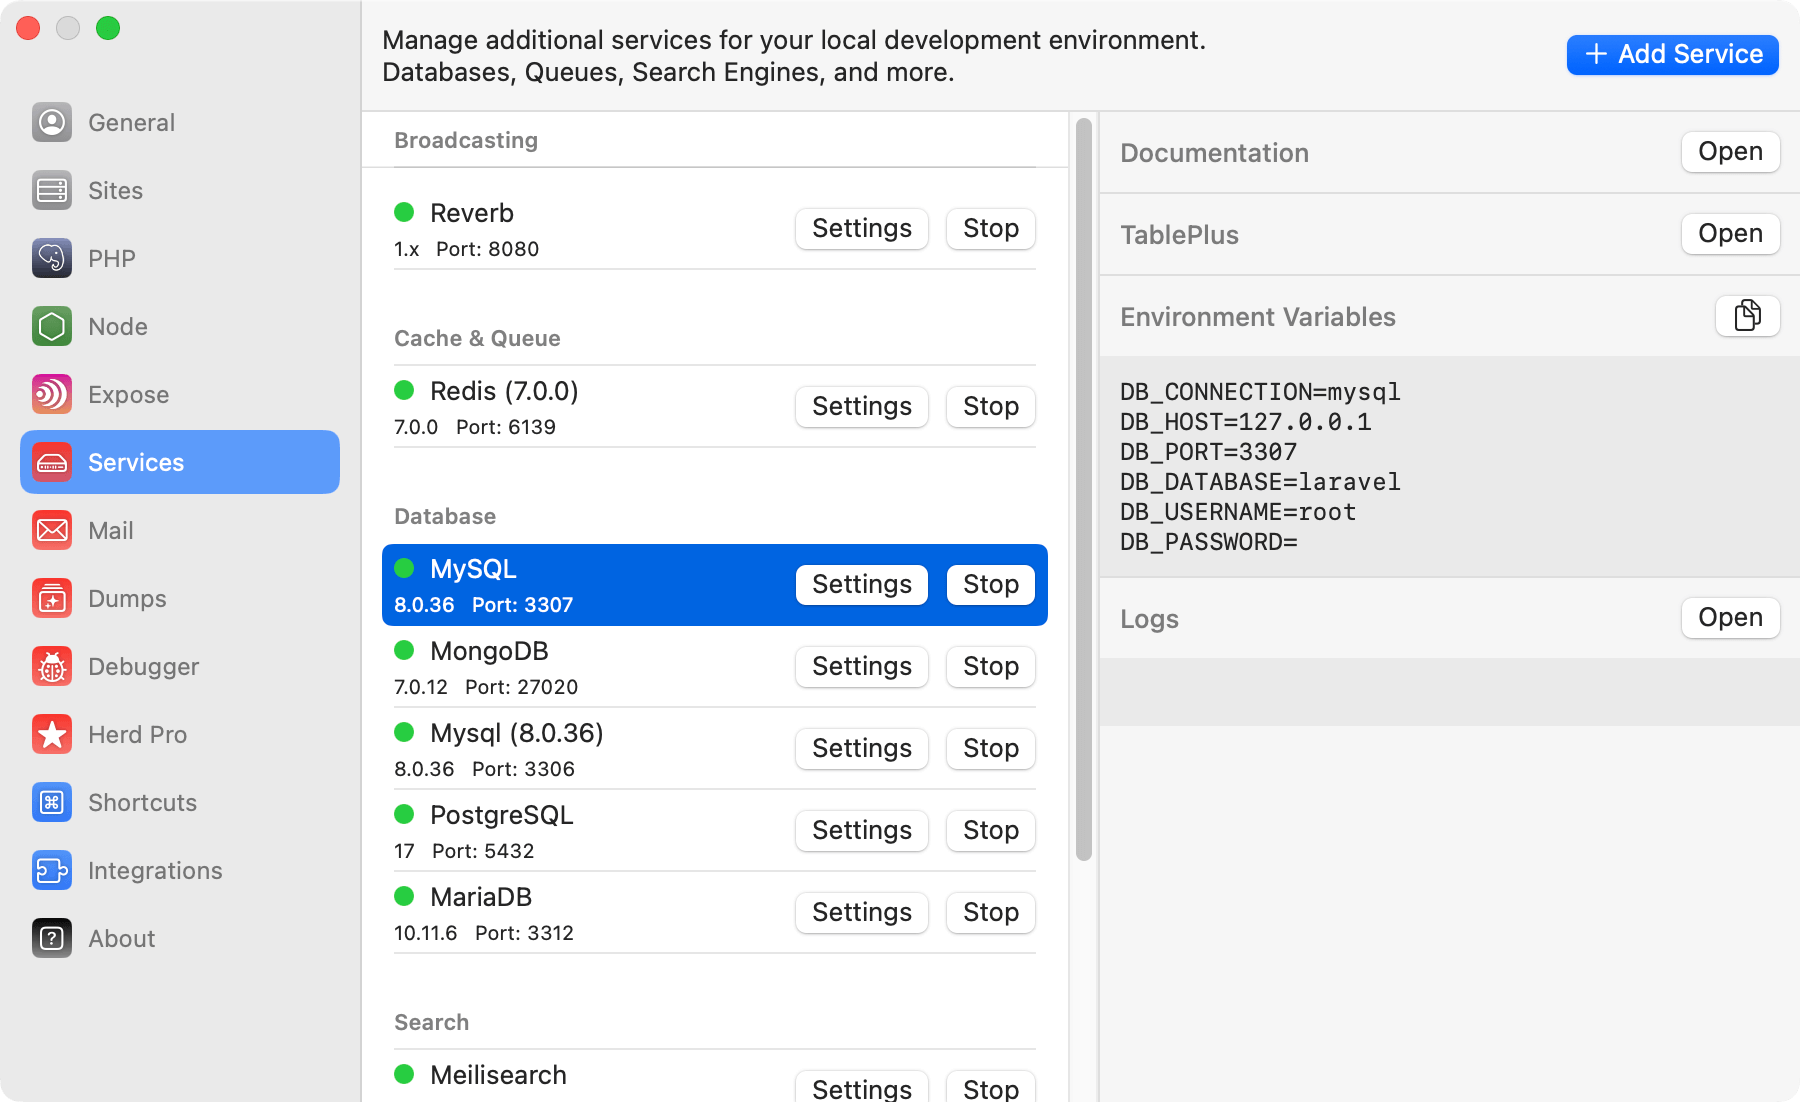1800x1102 pixels.
Task: Click the Add Service button
Action: coord(1672,54)
